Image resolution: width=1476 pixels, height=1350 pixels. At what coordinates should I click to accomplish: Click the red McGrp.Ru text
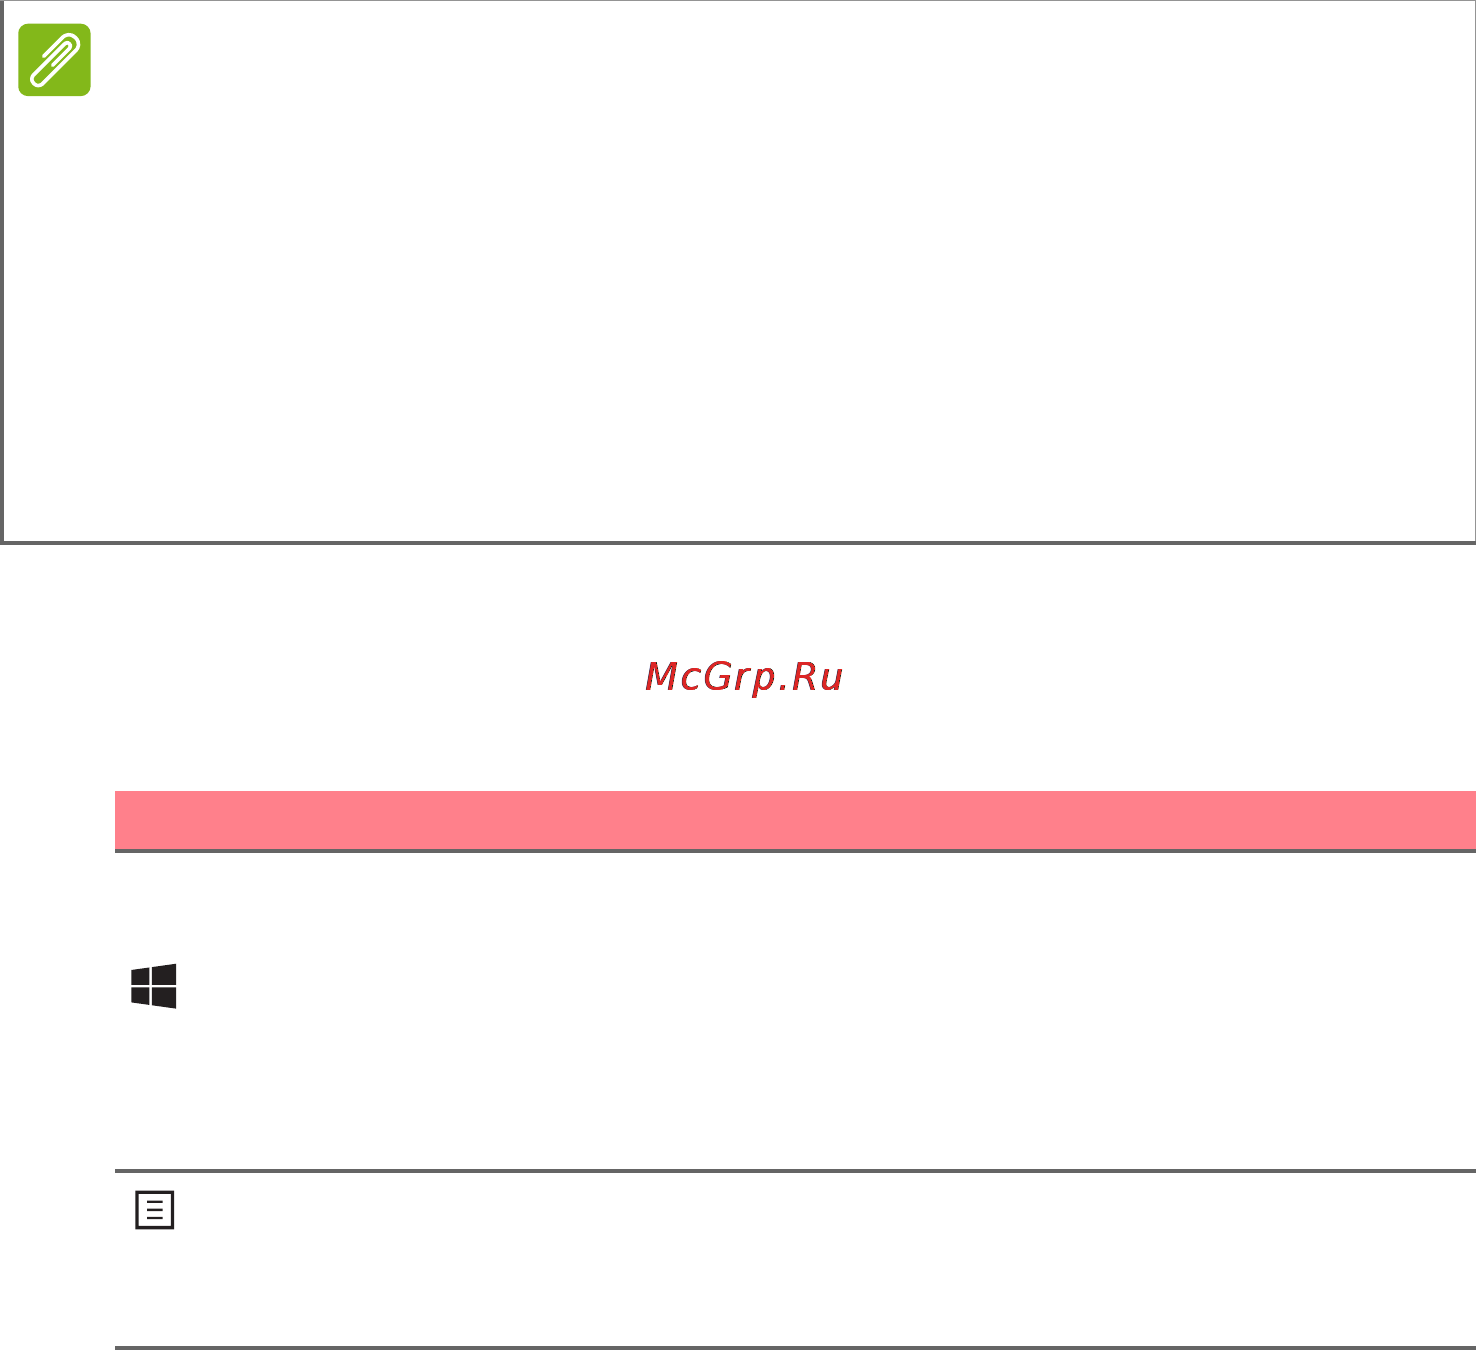[x=744, y=677]
